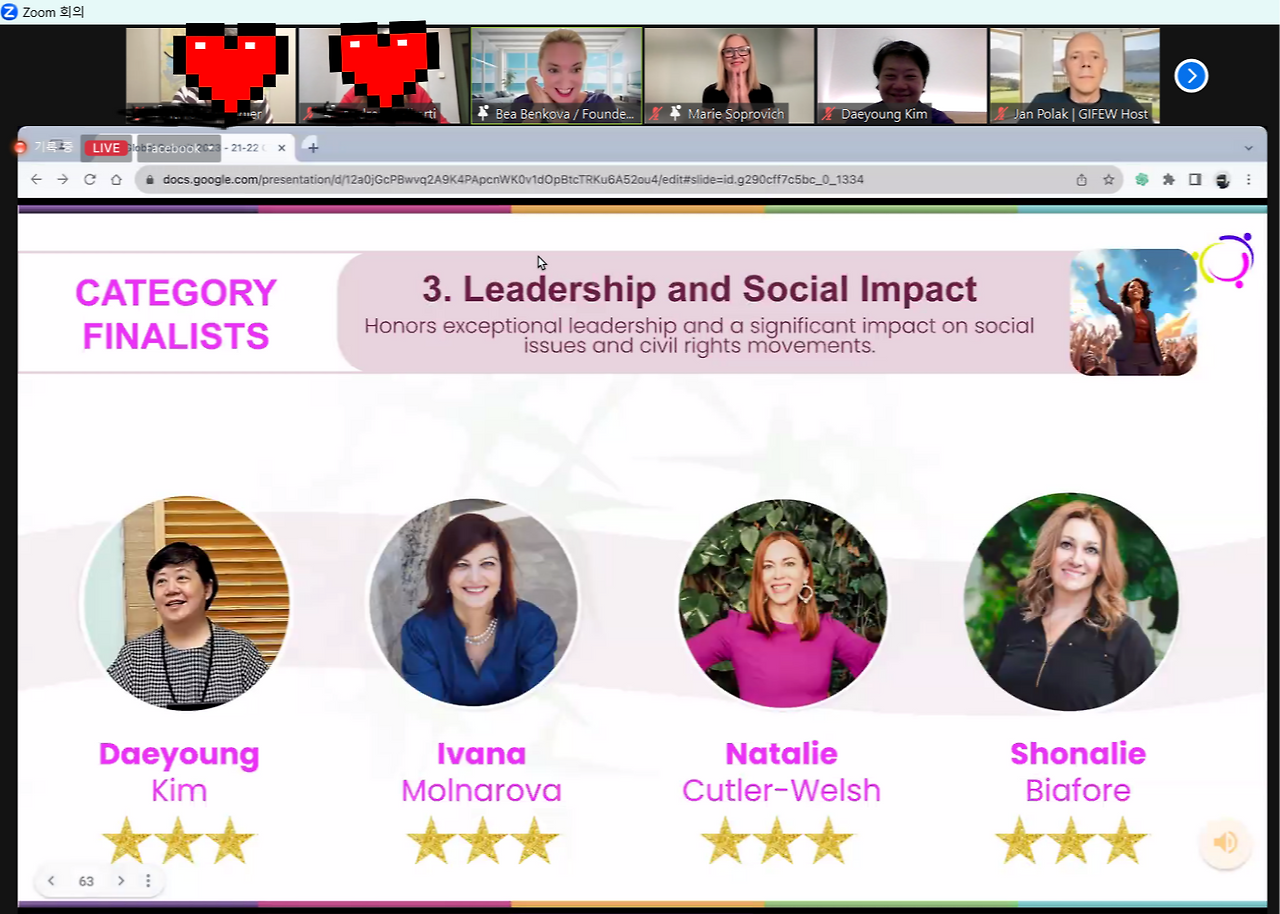Screen dimensions: 1280x914
Task: Expand the tab search dropdown arrow
Action: (1248, 148)
